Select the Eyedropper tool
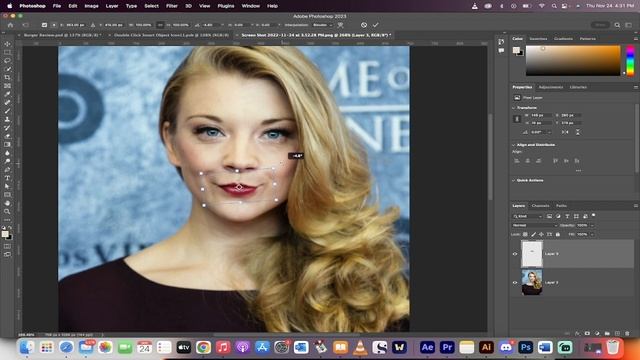Screen dimensions: 640x360 (x=7, y=94)
